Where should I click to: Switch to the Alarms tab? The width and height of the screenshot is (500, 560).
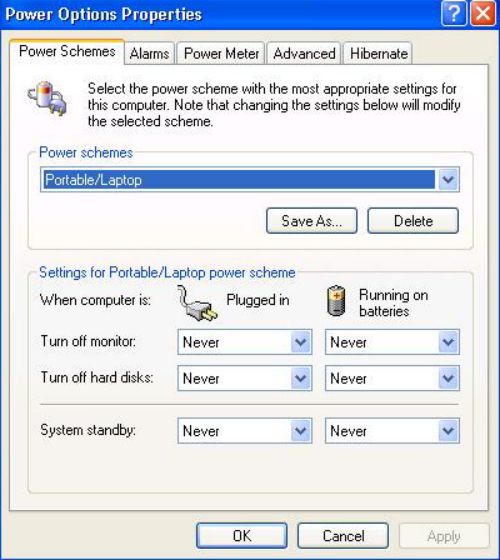point(149,54)
